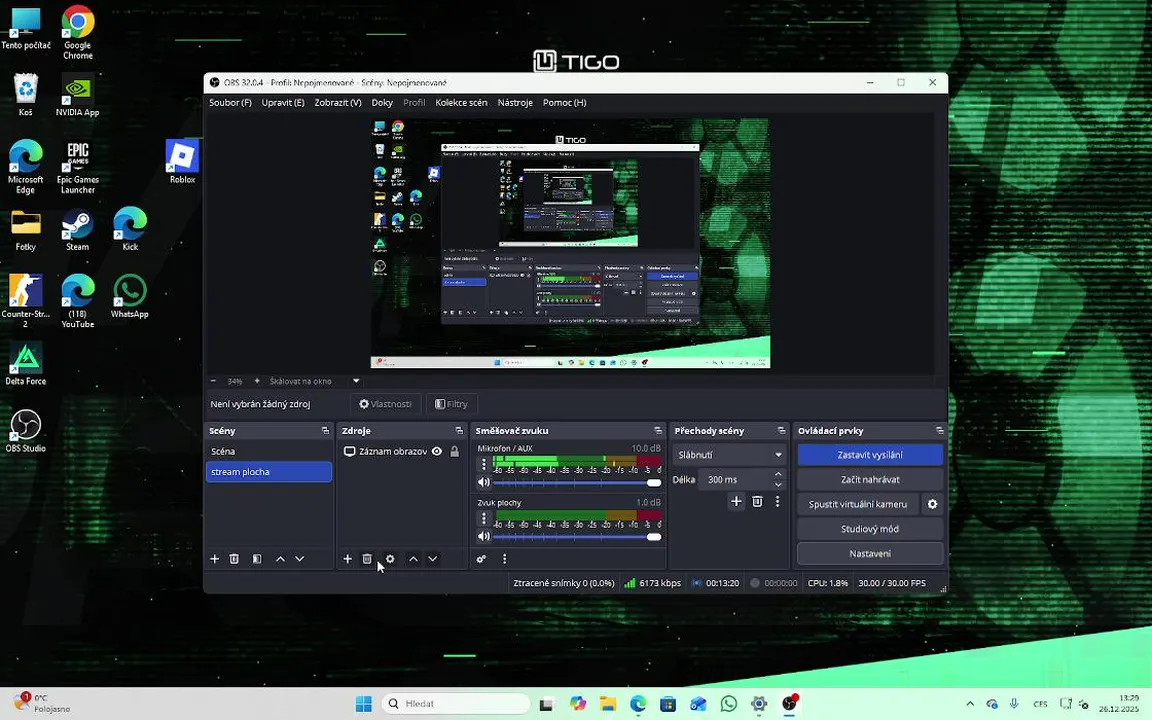This screenshot has width=1152, height=720.
Task: Open Nastavení button in controls
Action: (870, 554)
